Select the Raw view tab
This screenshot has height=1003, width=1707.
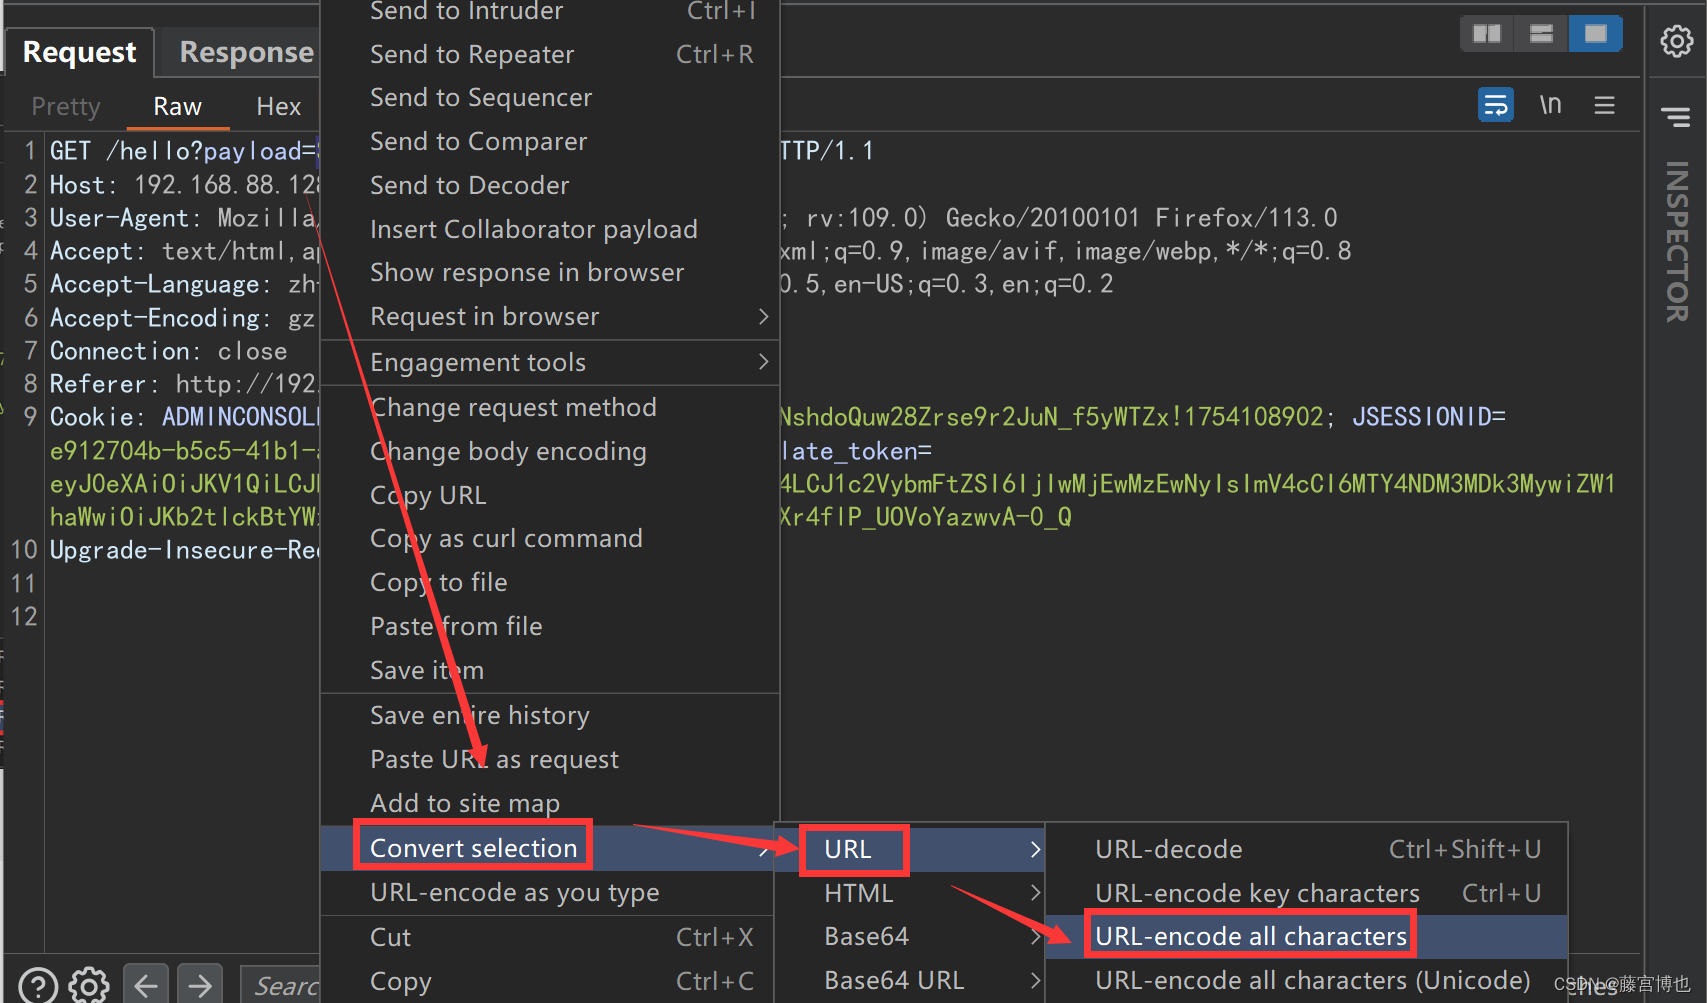pyautogui.click(x=178, y=106)
